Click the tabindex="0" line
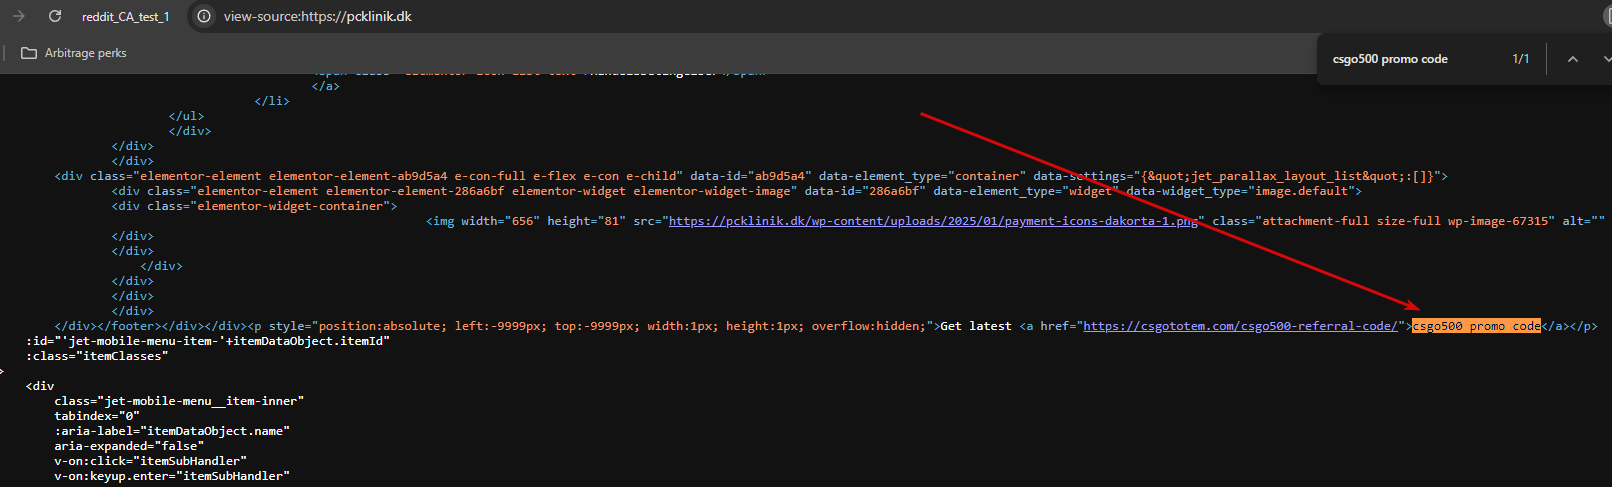The width and height of the screenshot is (1612, 487). (x=97, y=416)
